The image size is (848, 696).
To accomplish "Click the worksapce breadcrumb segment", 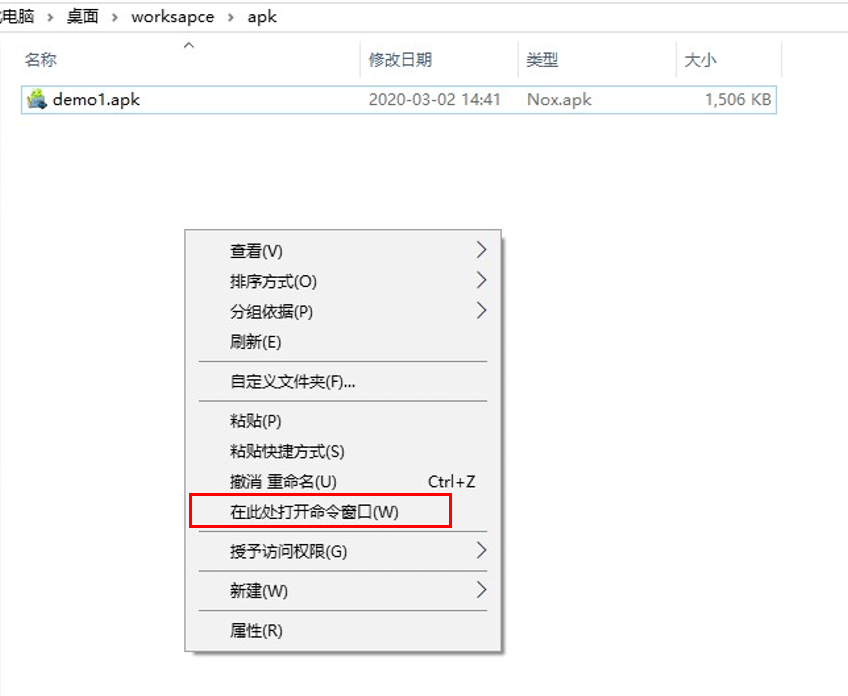I will click(173, 17).
